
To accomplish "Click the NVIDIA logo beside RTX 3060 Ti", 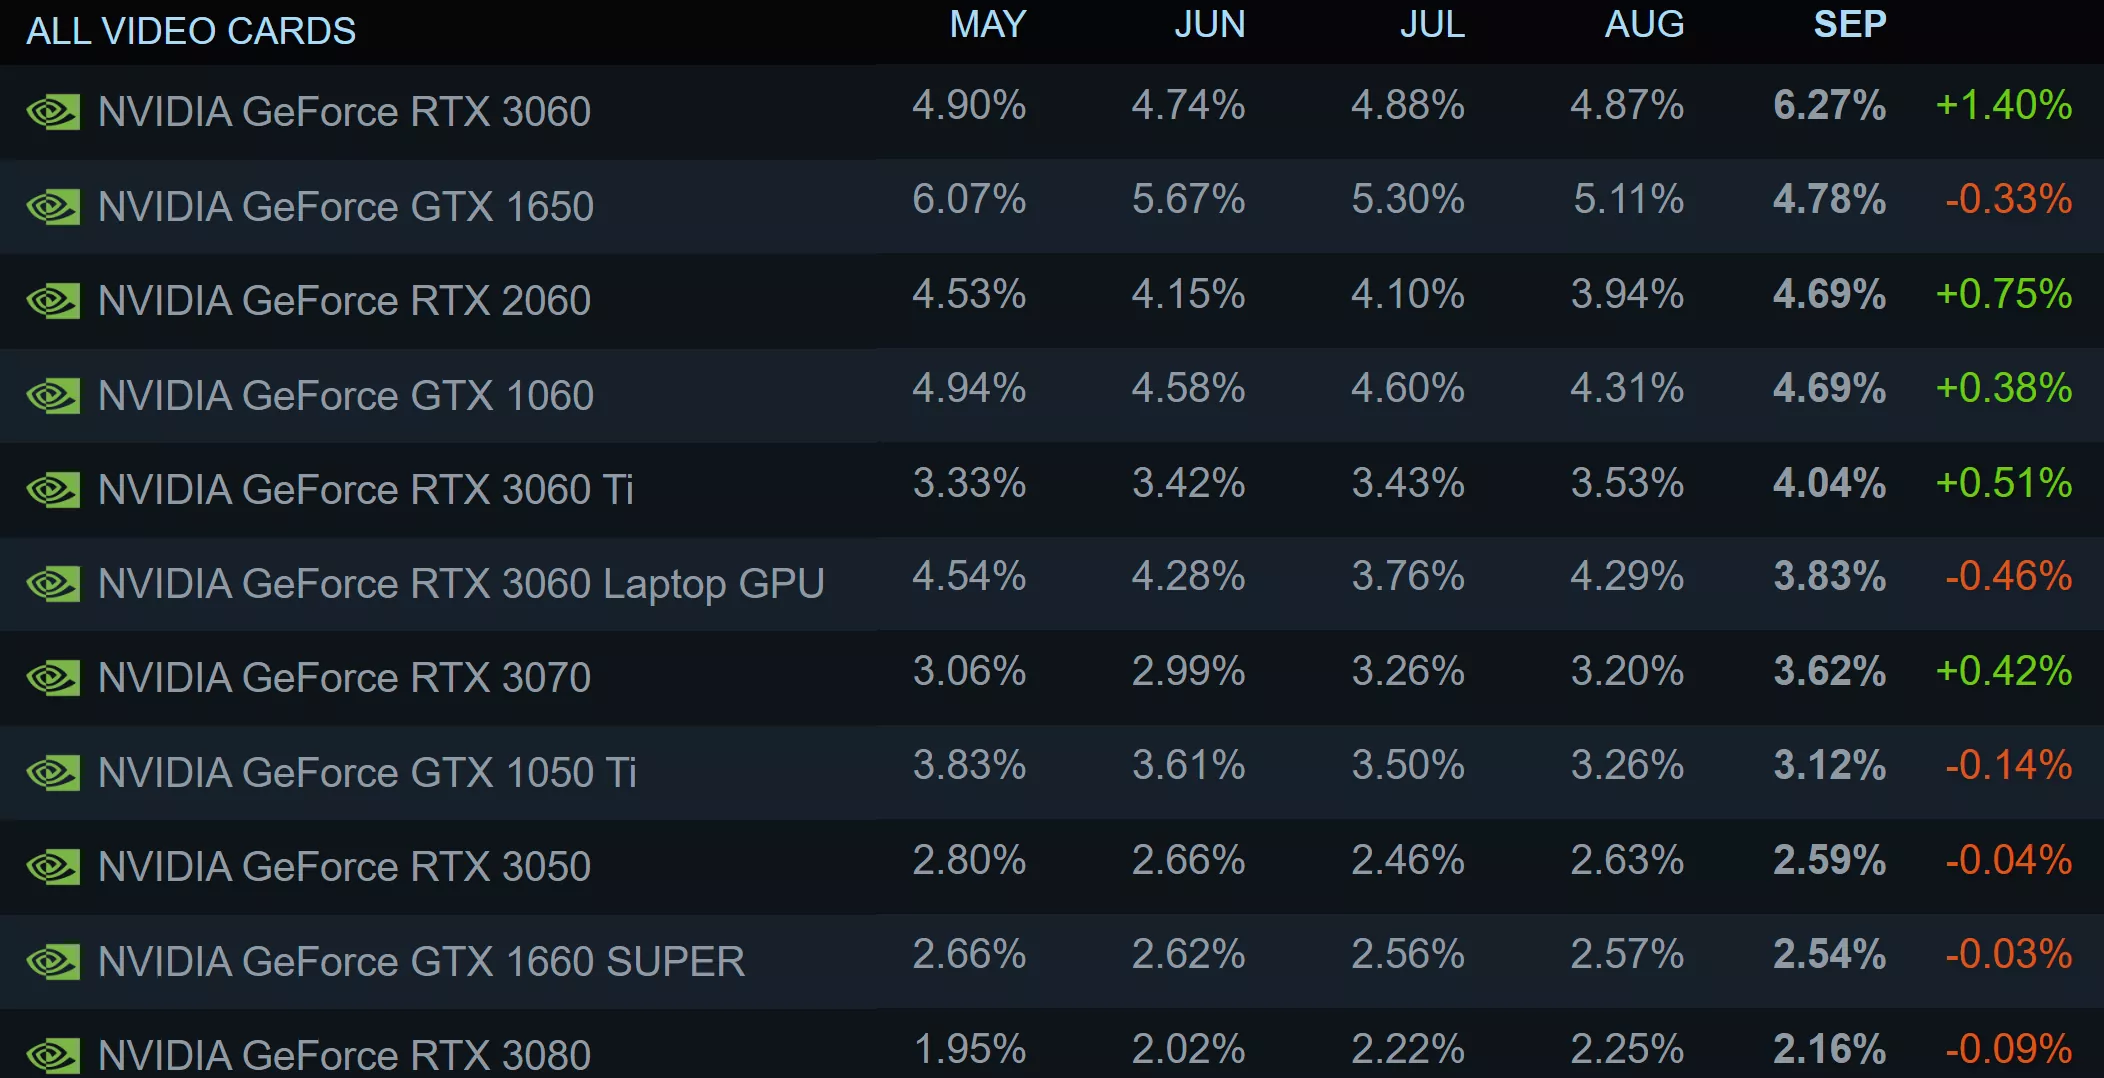I will point(53,490).
